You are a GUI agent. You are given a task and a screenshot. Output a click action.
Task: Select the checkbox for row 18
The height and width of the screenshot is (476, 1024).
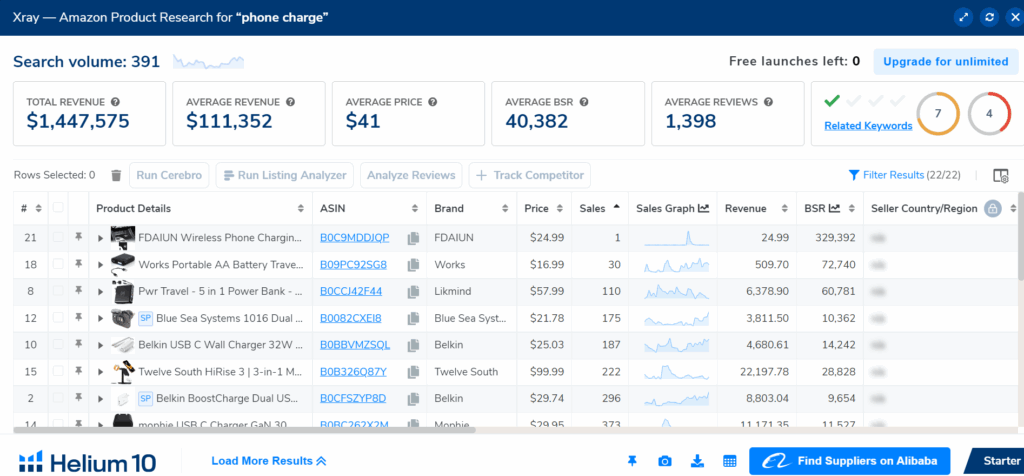[x=58, y=264]
